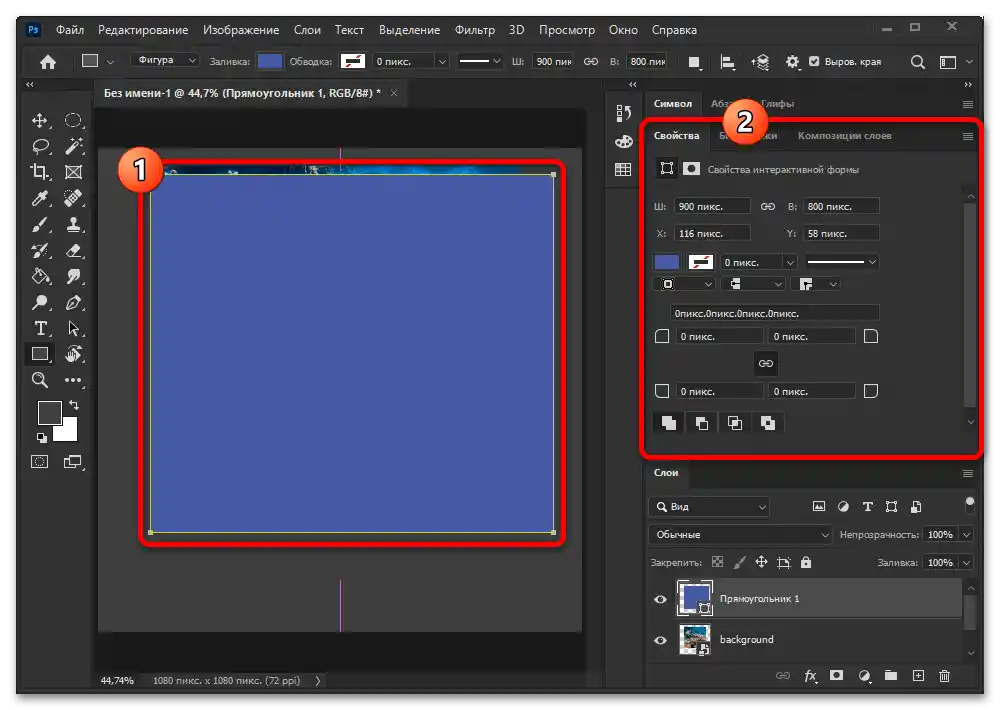Viewport: 1000px width, 710px height.
Task: Open the Search magnifier in options bar
Action: 917,62
